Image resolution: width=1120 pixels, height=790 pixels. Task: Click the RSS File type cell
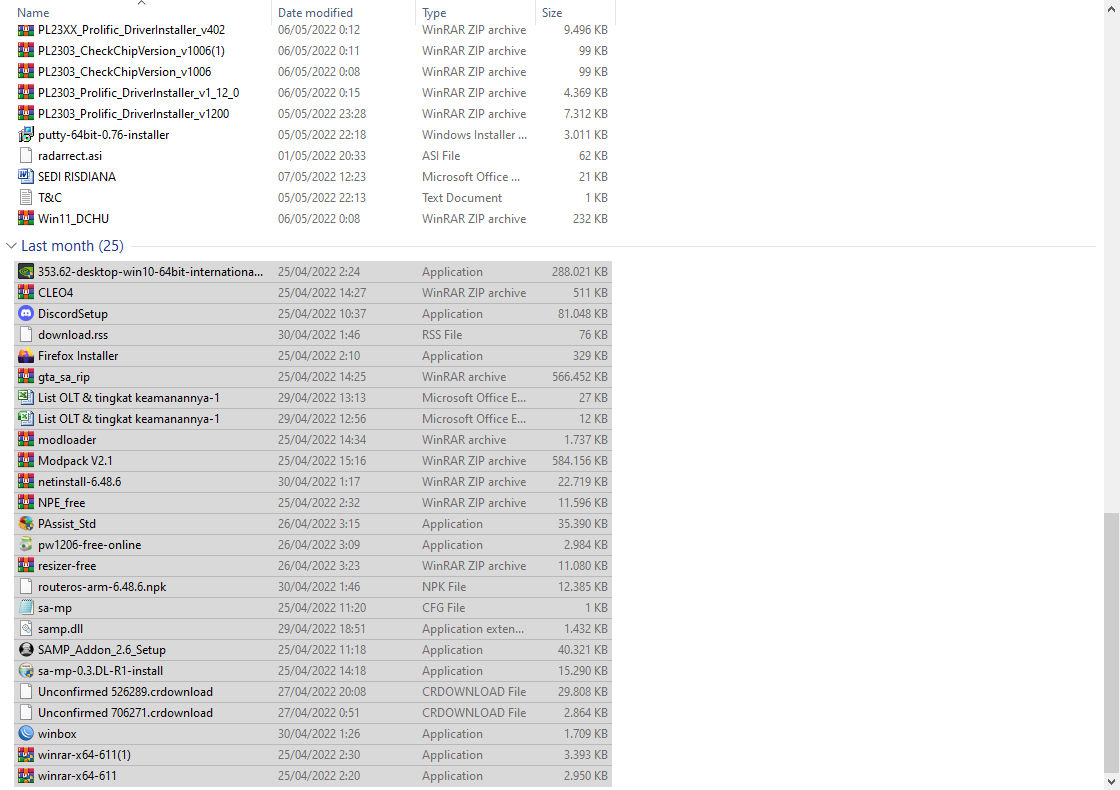pos(441,335)
